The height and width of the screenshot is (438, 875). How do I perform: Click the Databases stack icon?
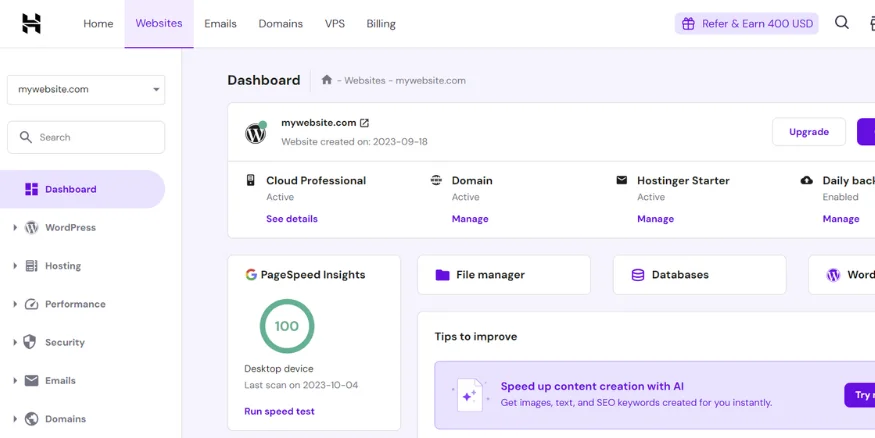coord(638,275)
